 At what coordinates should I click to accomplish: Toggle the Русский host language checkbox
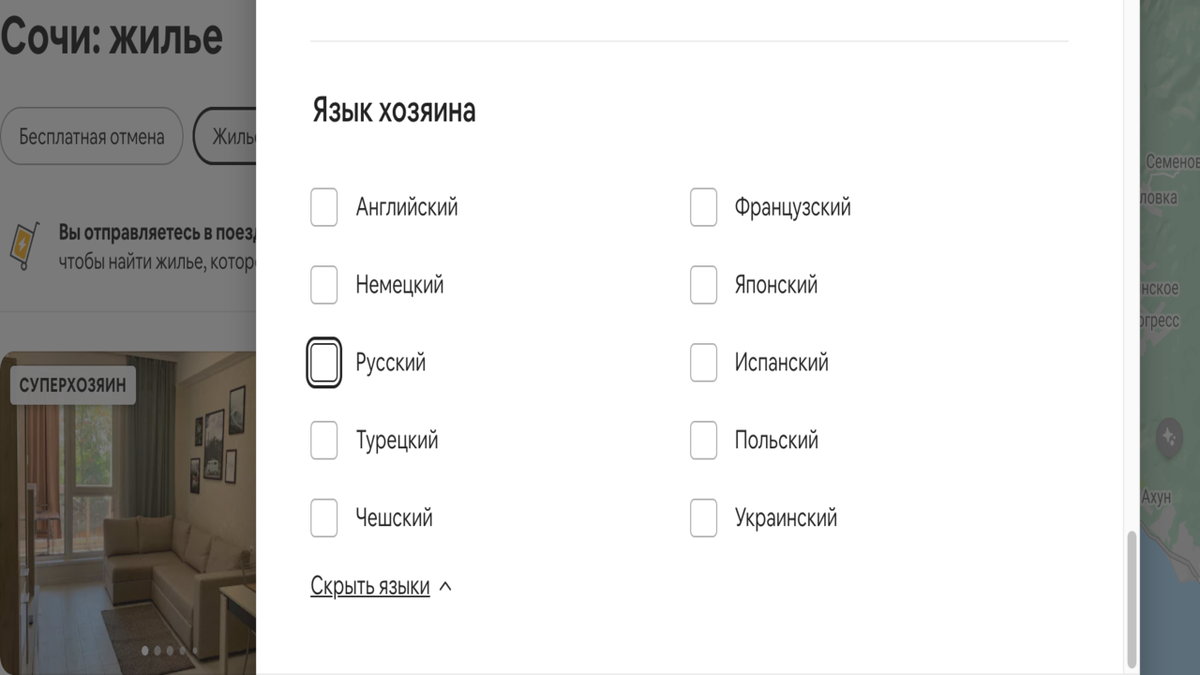(324, 362)
